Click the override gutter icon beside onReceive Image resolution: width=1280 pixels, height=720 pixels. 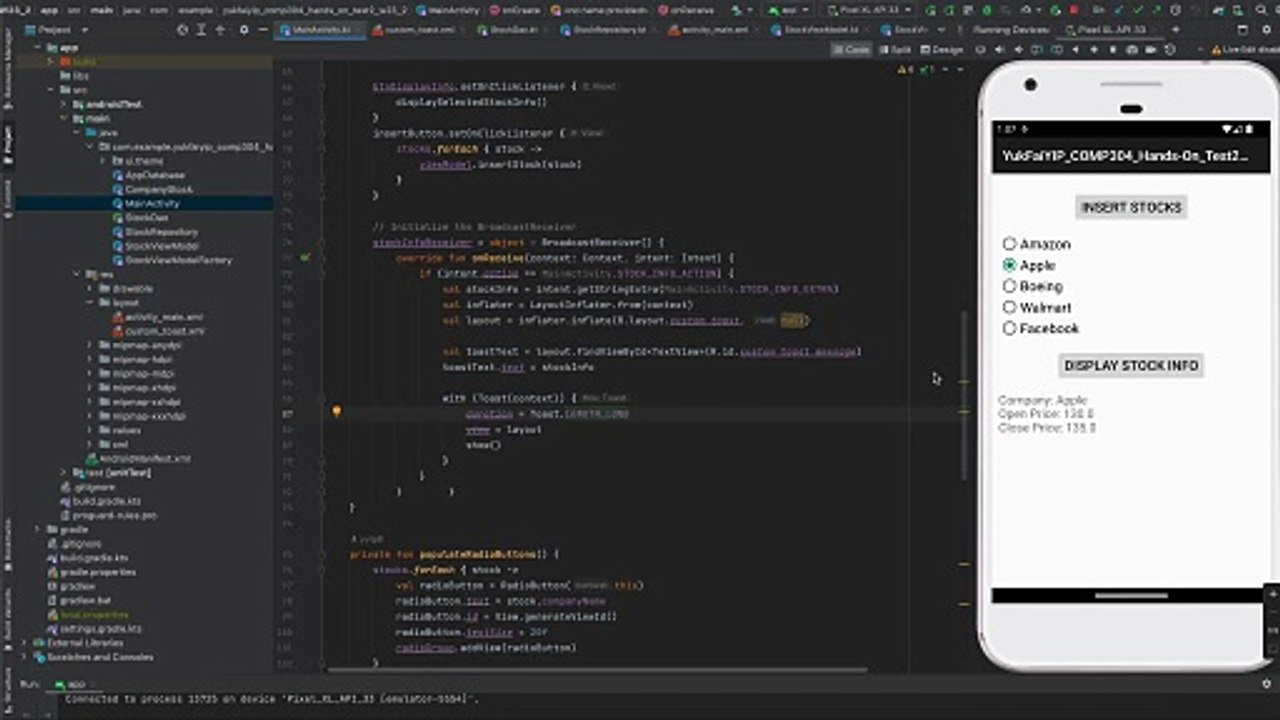click(306, 257)
